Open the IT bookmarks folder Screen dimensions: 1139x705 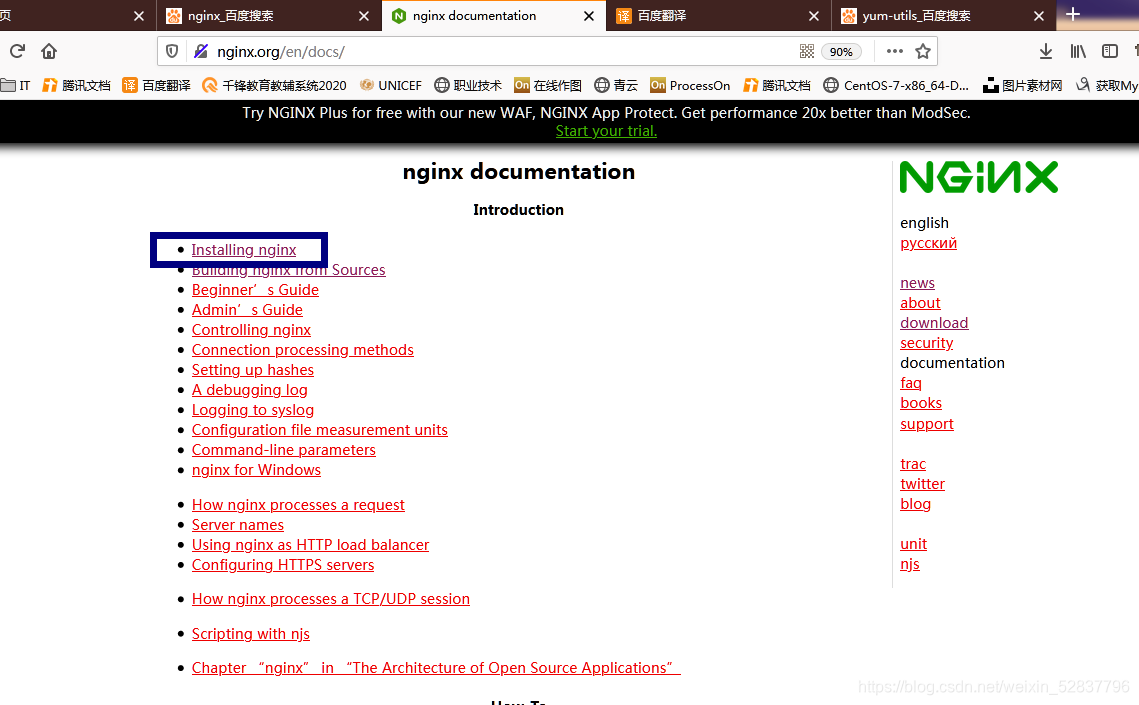coord(15,86)
